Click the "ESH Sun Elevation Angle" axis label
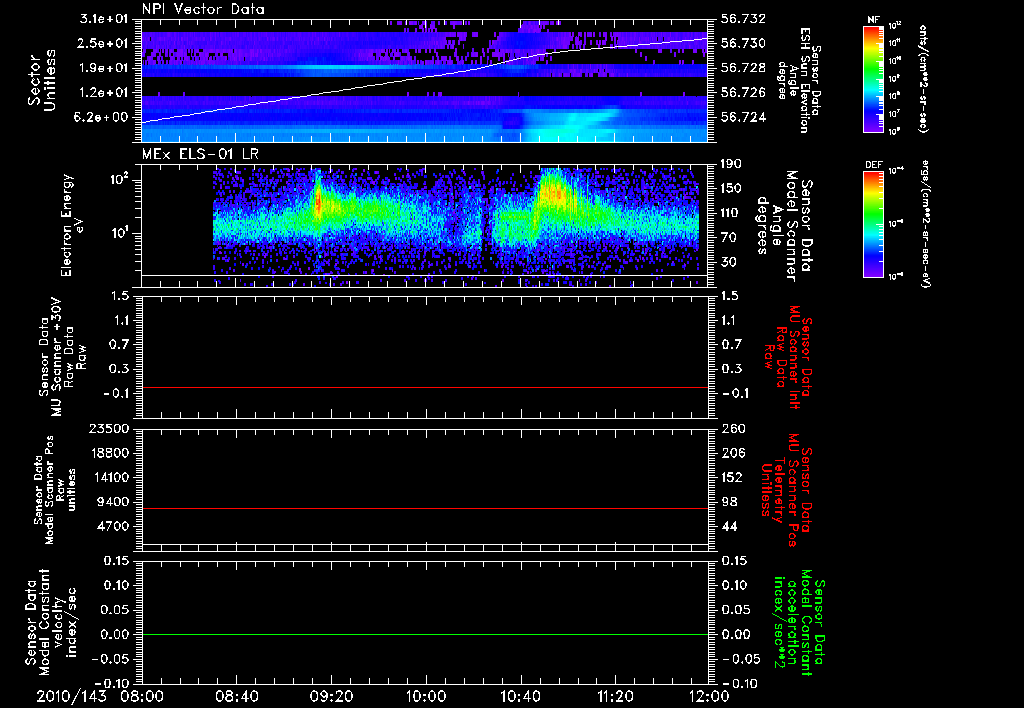The image size is (1024, 708). click(798, 81)
